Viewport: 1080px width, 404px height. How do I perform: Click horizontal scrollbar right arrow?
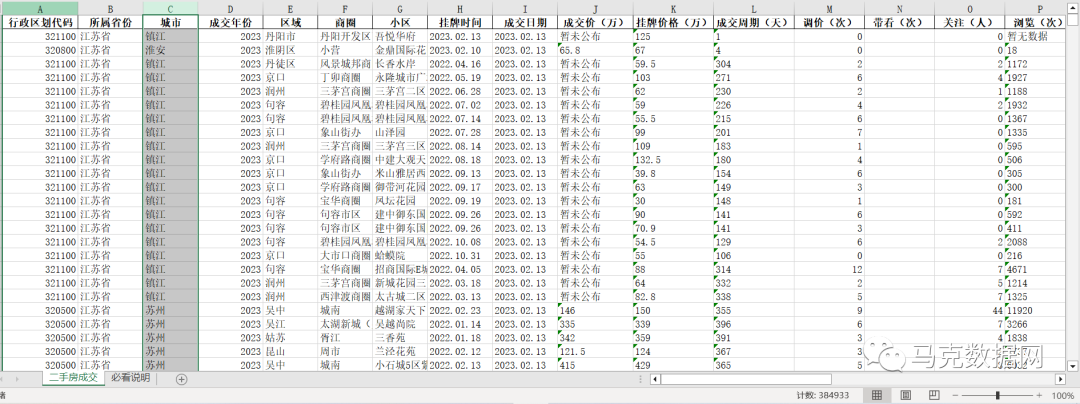tap(1061, 379)
